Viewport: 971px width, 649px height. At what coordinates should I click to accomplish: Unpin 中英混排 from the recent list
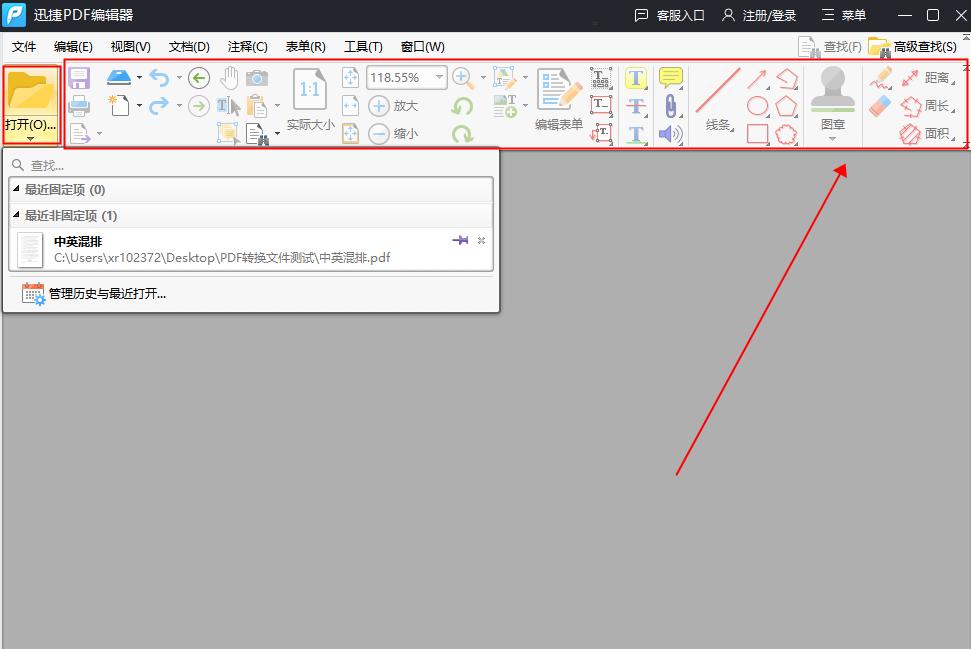pos(460,240)
